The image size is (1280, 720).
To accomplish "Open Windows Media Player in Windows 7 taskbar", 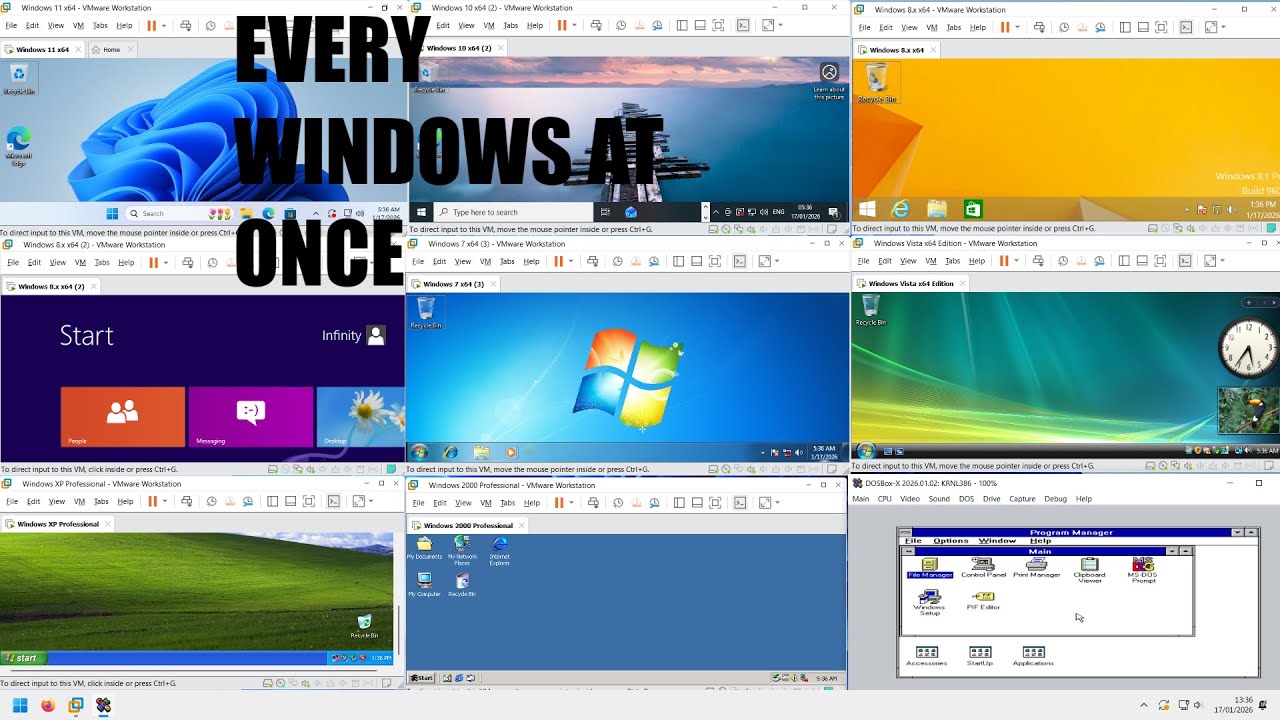I will (511, 452).
